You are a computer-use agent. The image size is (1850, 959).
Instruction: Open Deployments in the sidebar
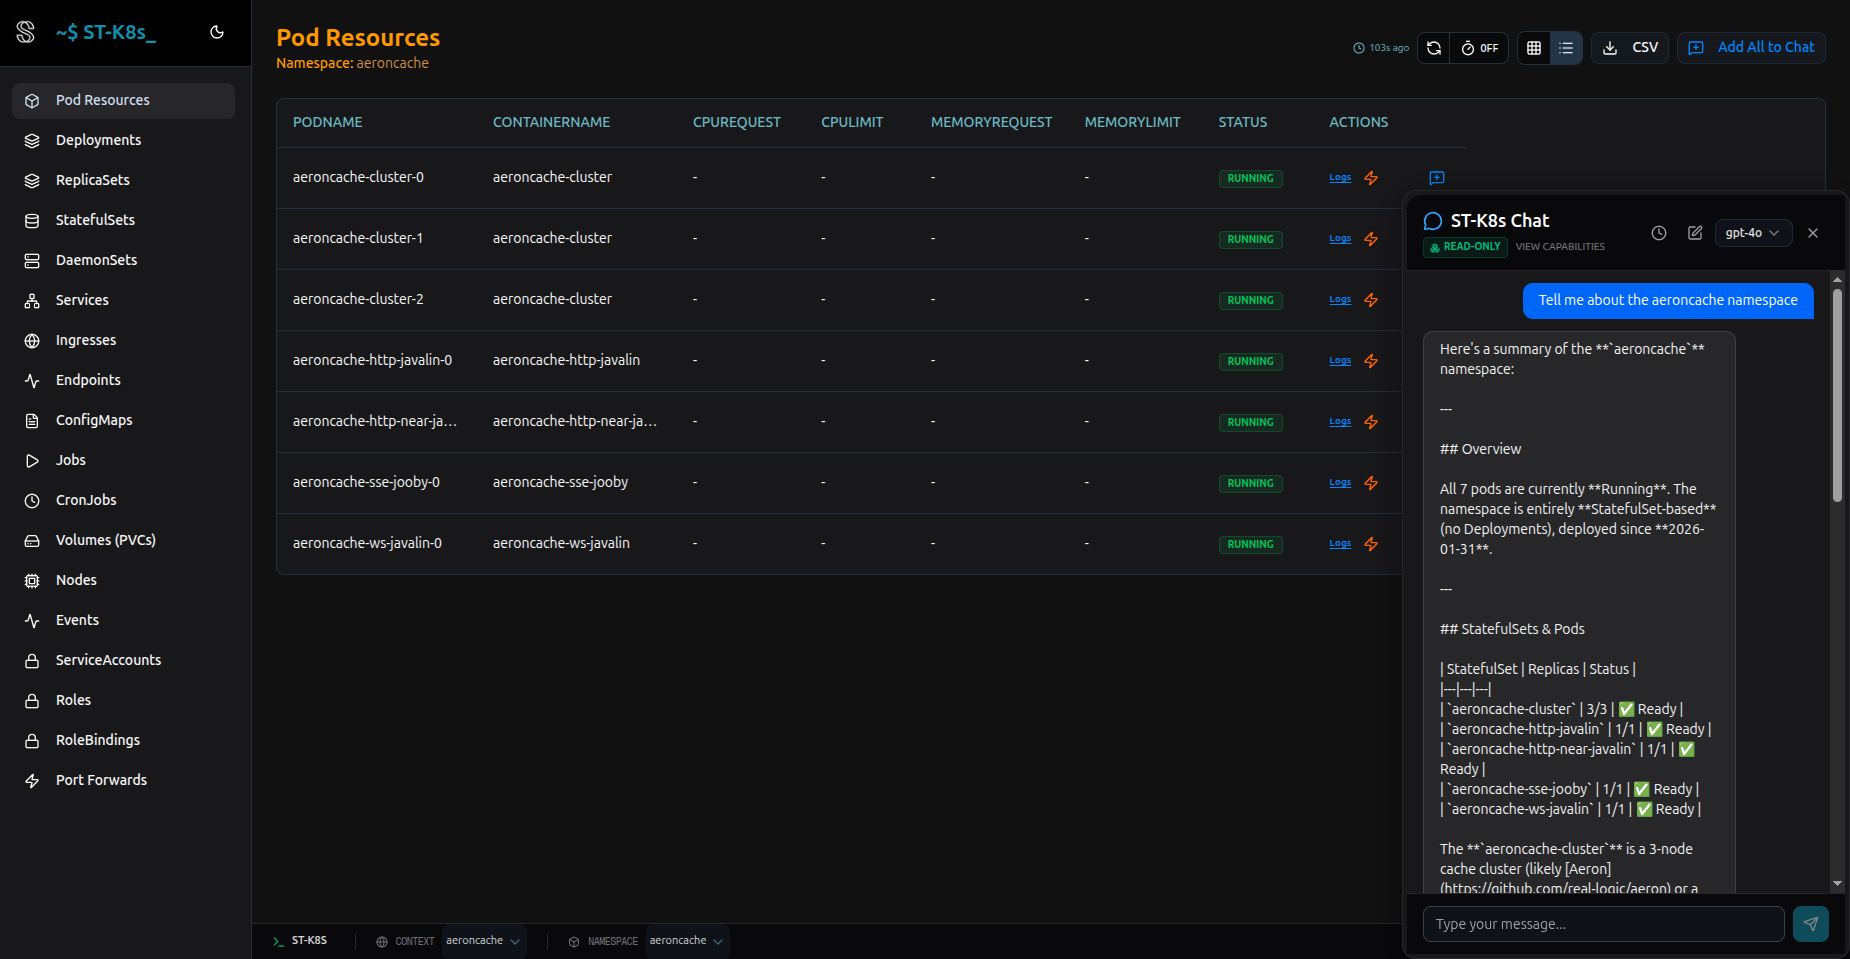pos(124,140)
